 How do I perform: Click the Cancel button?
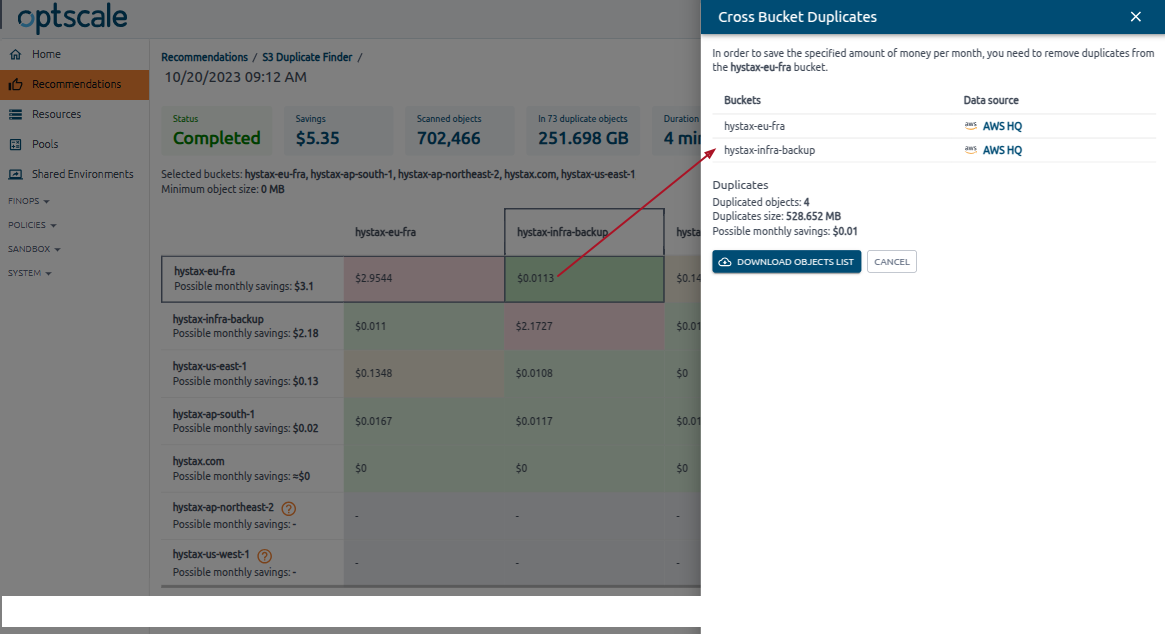pos(892,262)
